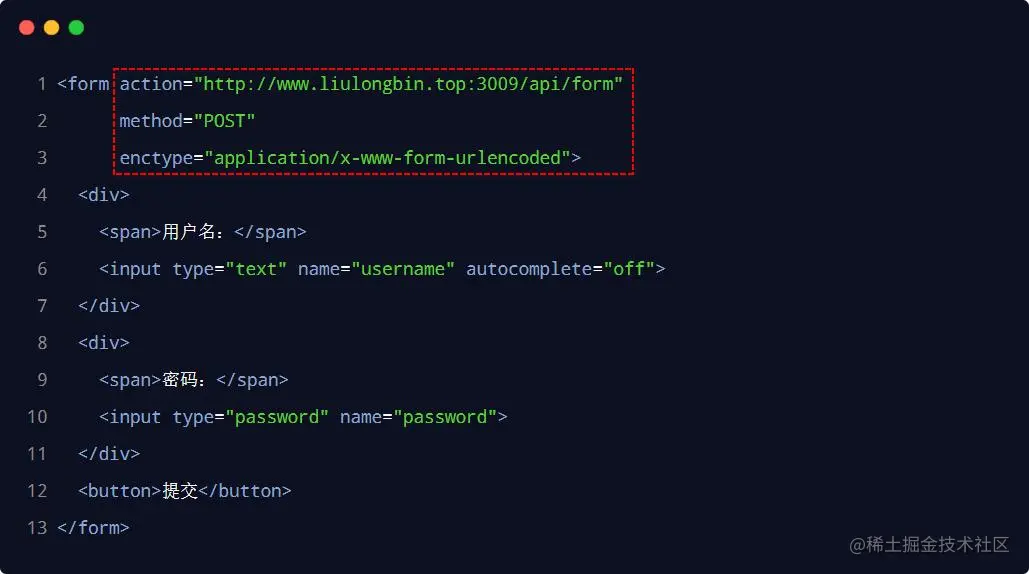The height and width of the screenshot is (574, 1029).
Task: Click the closing </form> tag
Action: coord(93,528)
